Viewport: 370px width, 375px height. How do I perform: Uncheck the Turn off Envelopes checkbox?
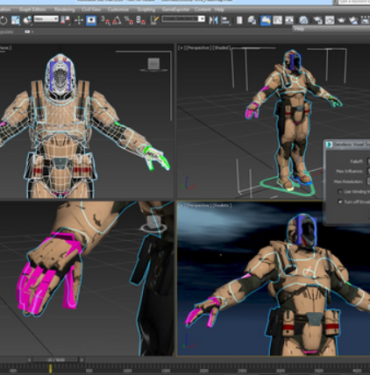(340, 202)
